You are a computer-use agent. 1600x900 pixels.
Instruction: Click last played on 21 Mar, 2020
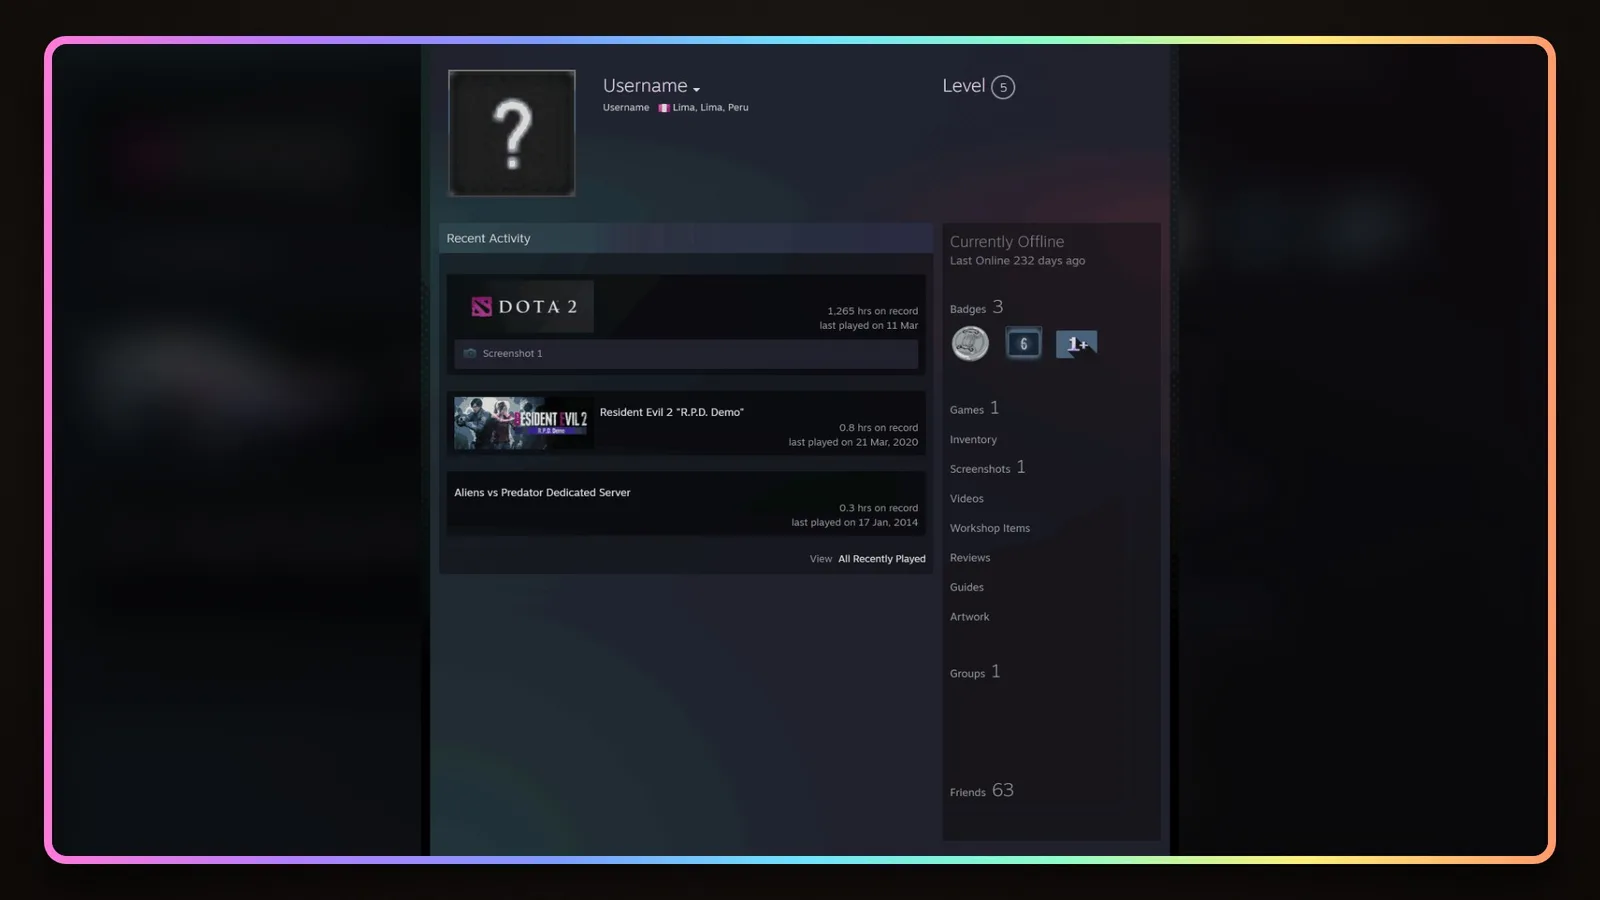coord(853,442)
